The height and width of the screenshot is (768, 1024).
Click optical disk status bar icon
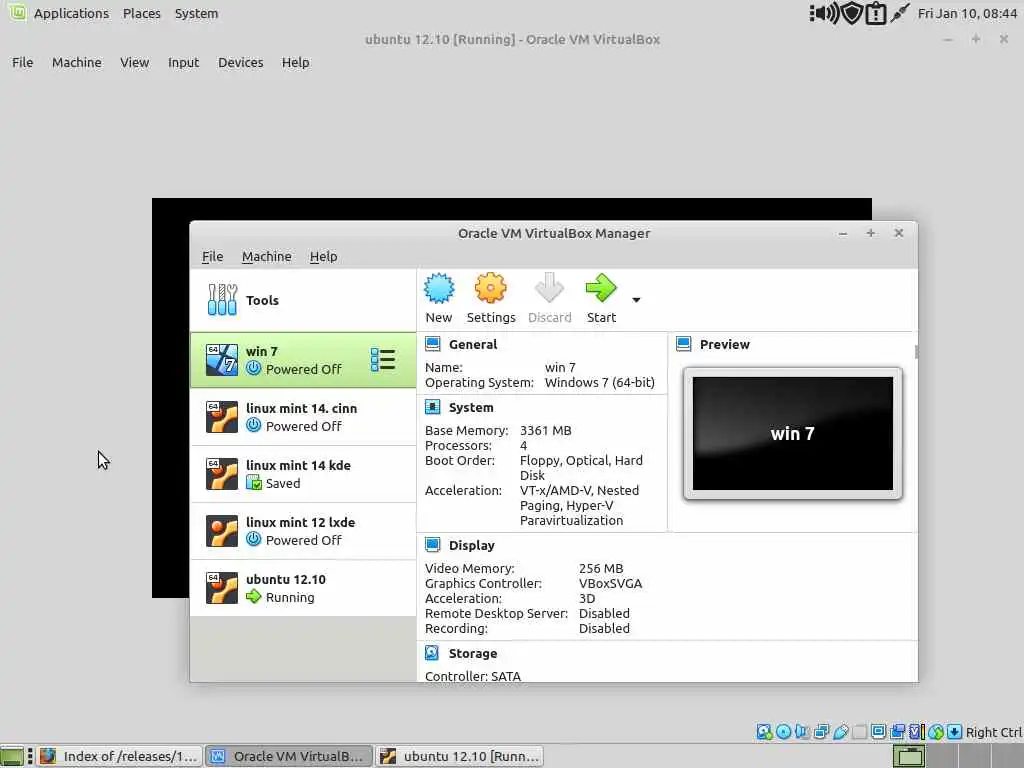(784, 732)
